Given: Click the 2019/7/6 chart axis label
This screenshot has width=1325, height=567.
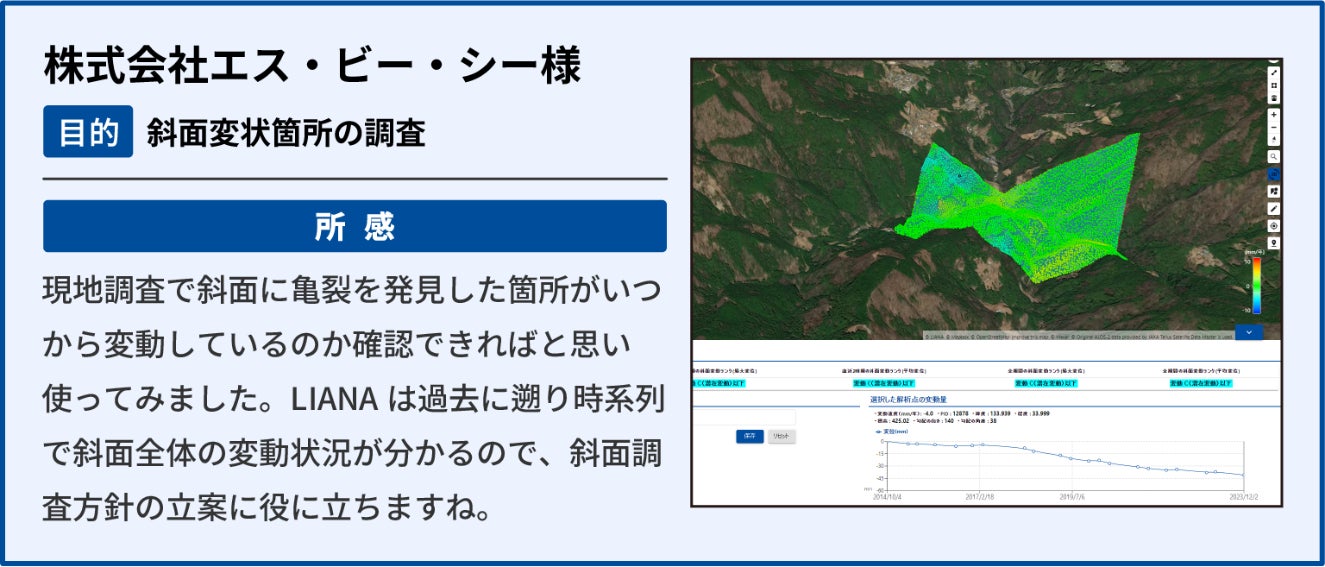Looking at the screenshot, I should click(x=1072, y=497).
